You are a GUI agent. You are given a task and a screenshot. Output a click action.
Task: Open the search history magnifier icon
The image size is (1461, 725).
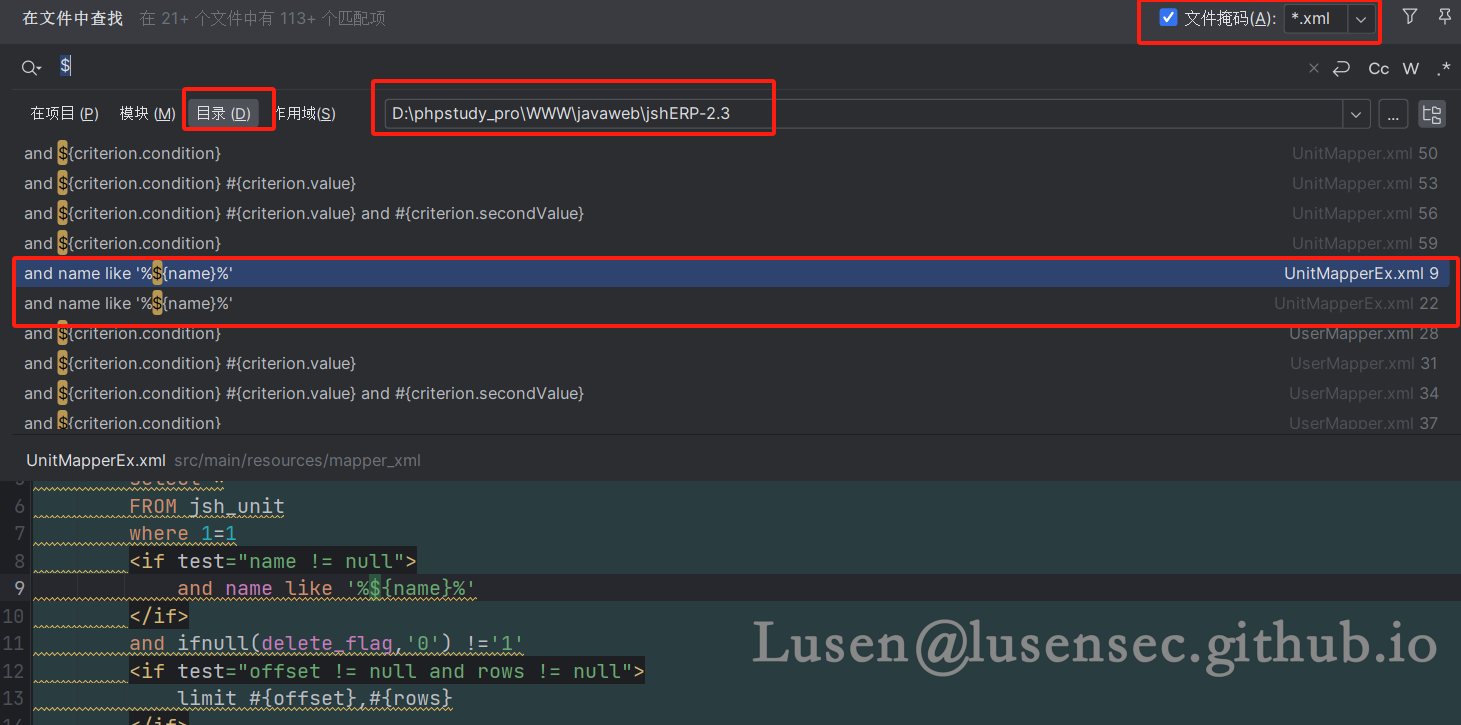click(x=31, y=68)
